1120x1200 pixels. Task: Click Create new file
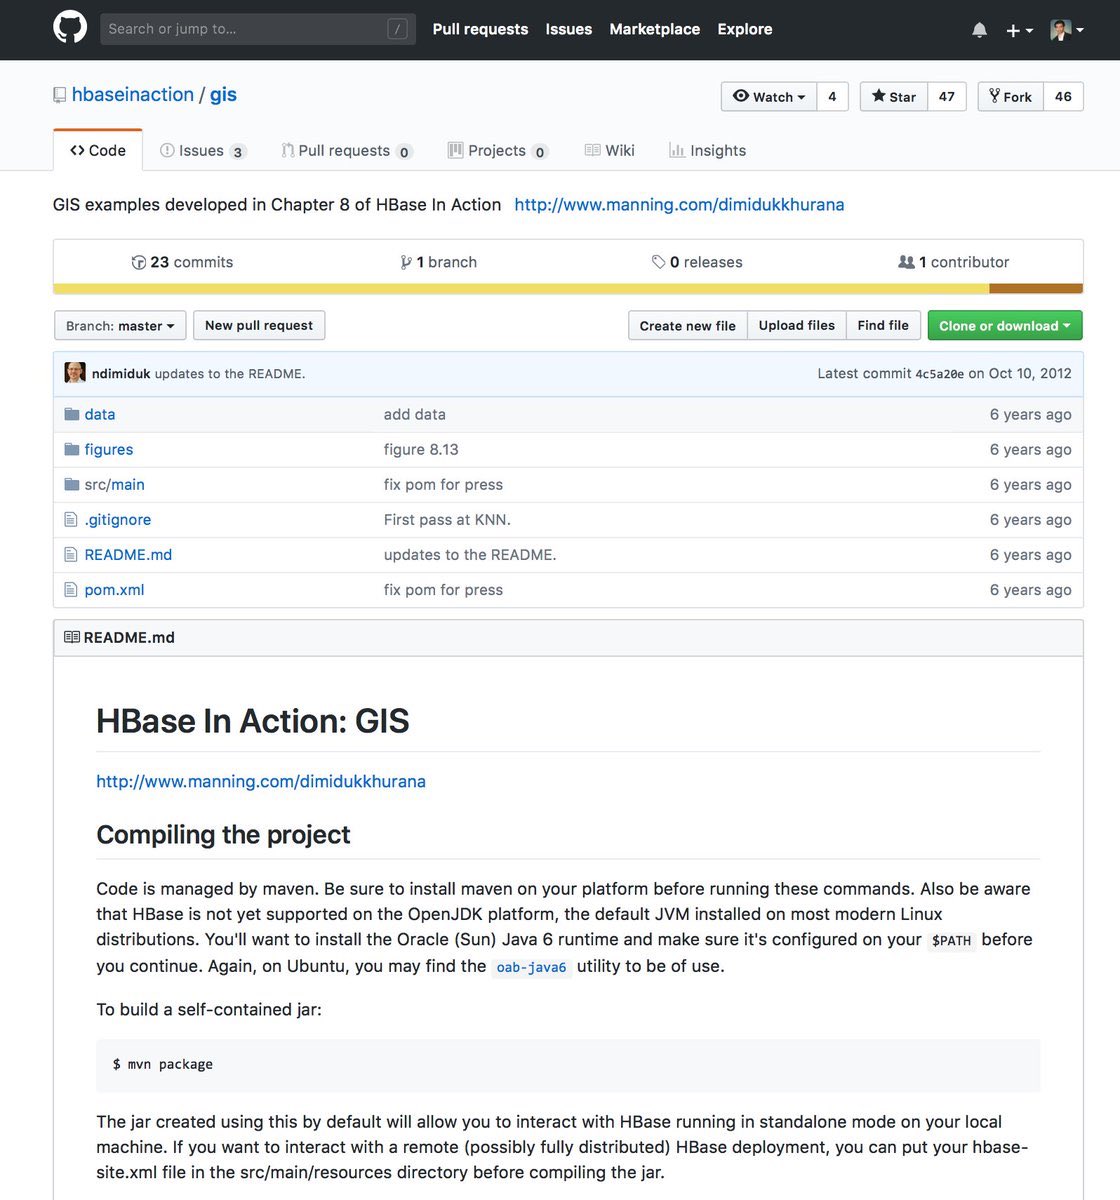[x=687, y=326]
